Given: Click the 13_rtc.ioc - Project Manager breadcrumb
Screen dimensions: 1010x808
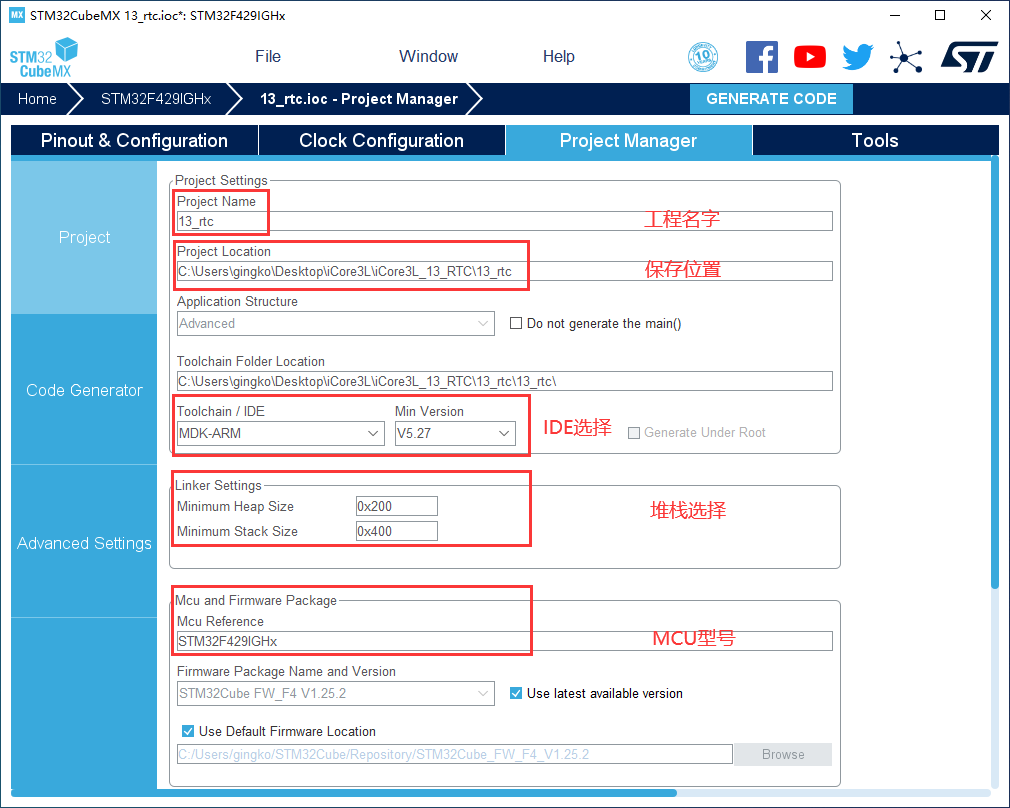Looking at the screenshot, I should [359, 99].
